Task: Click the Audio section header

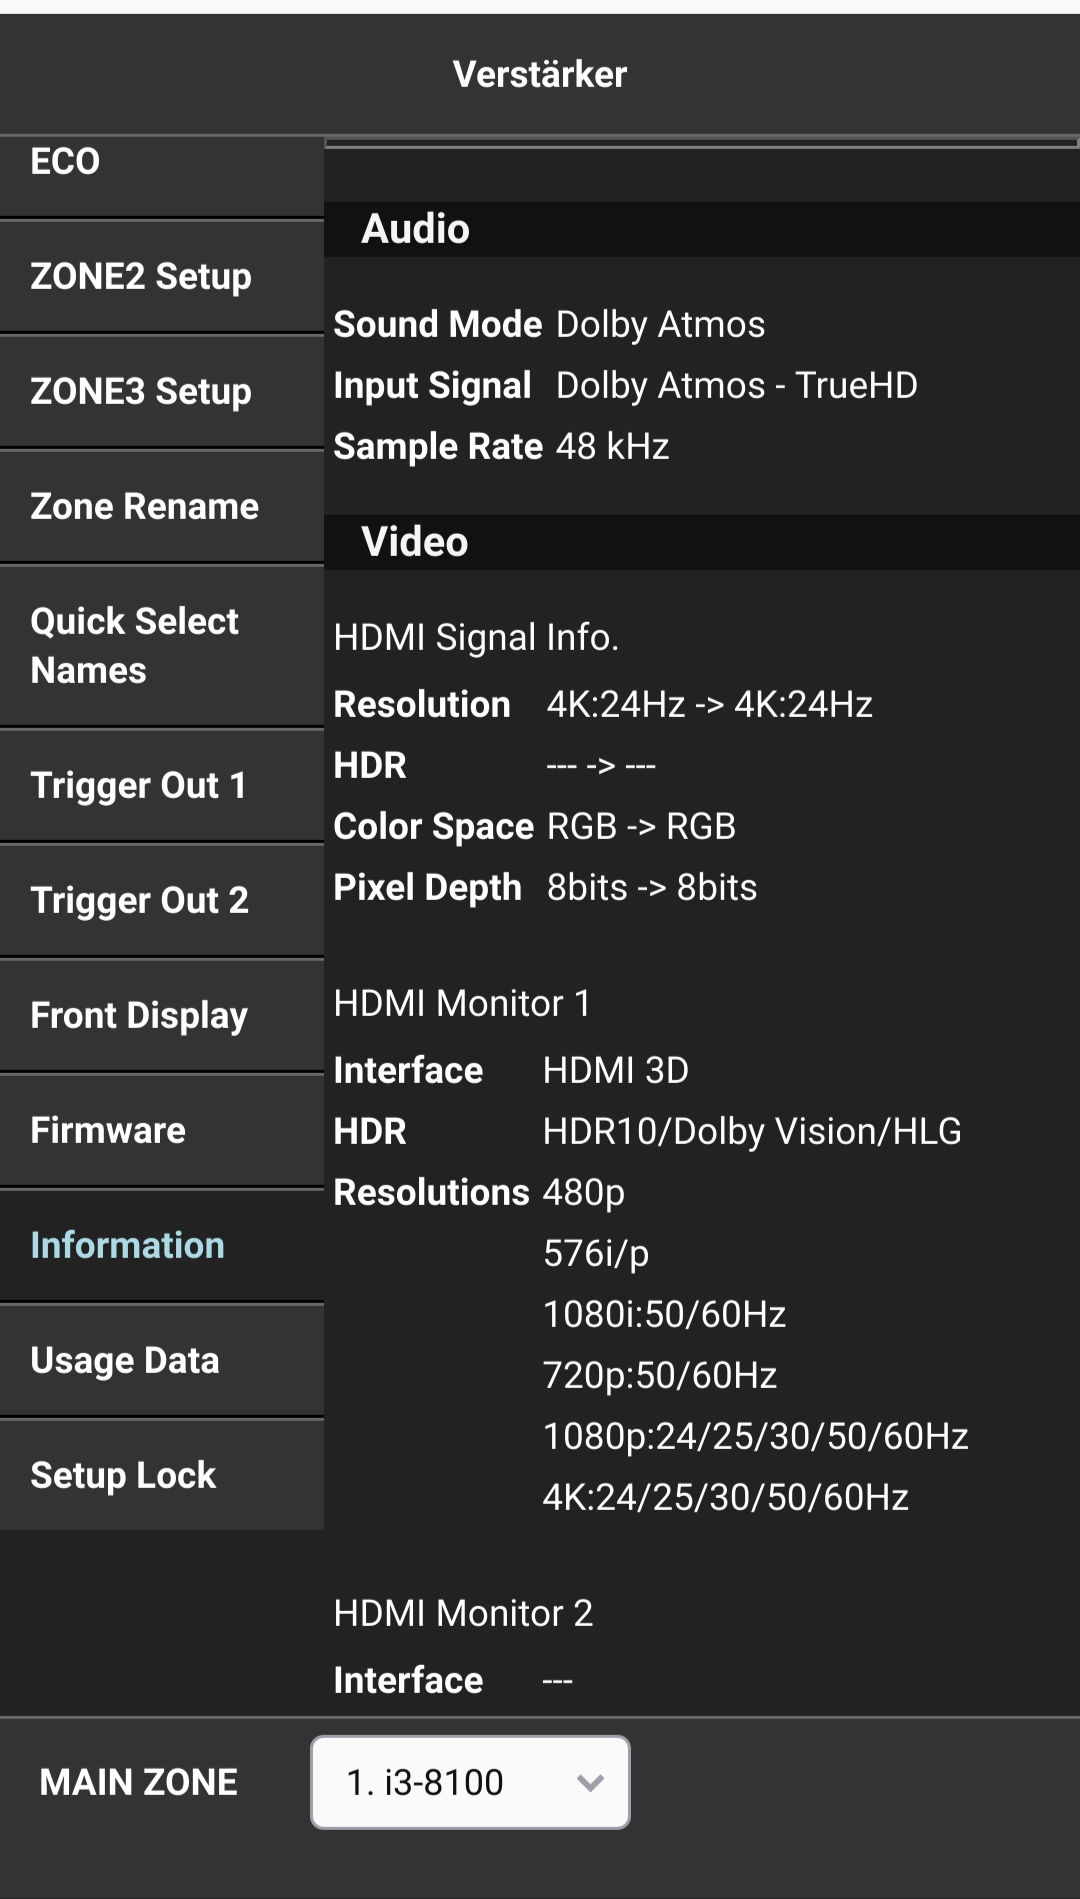Action: 415,229
